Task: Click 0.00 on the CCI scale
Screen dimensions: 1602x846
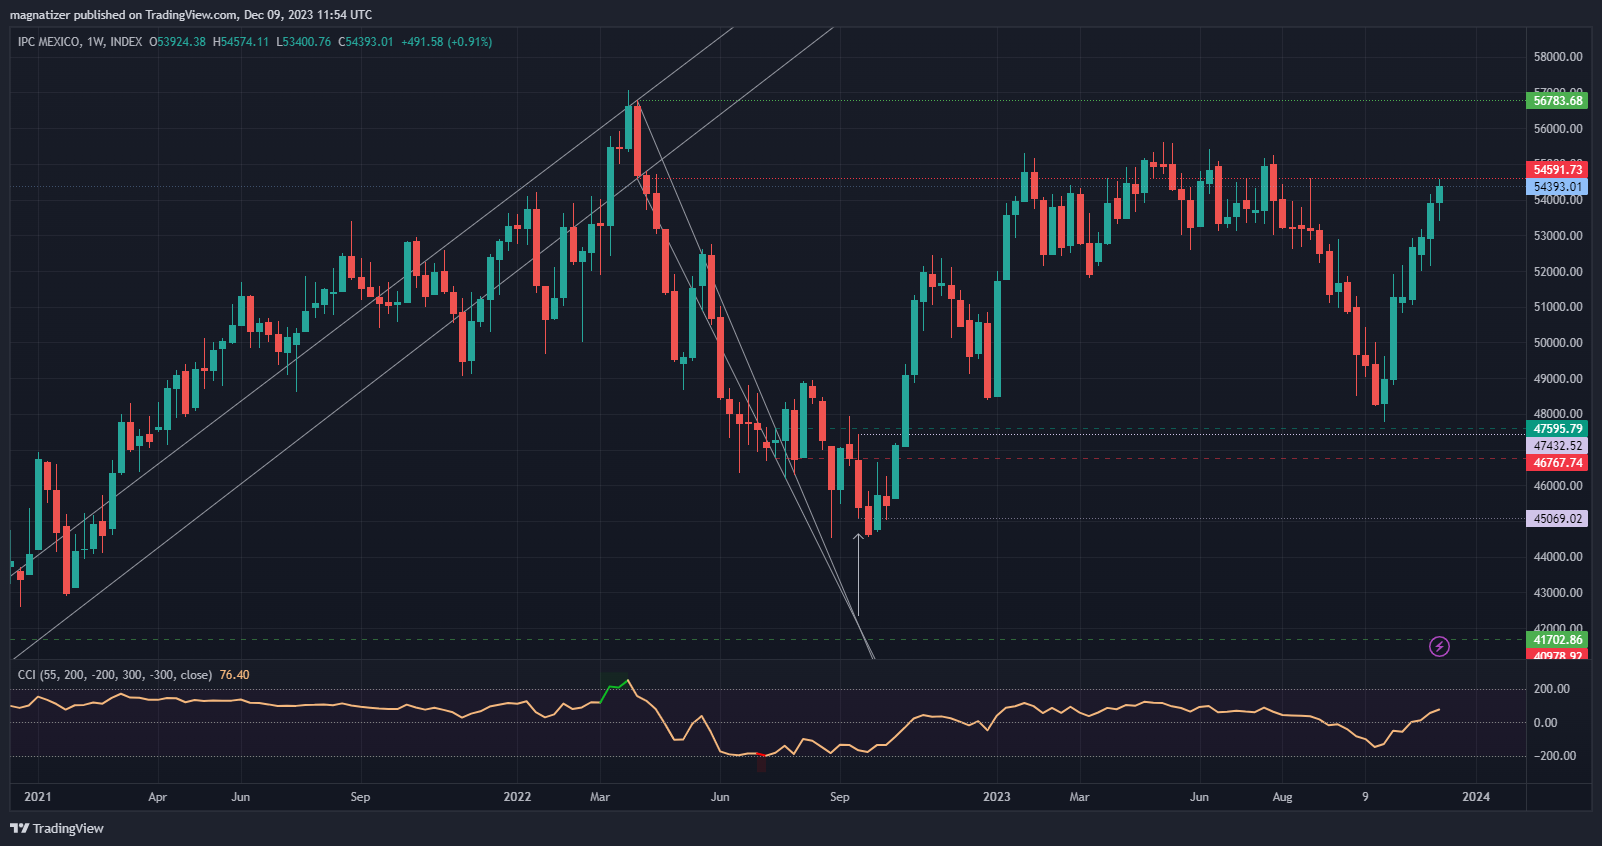Action: [1545, 723]
